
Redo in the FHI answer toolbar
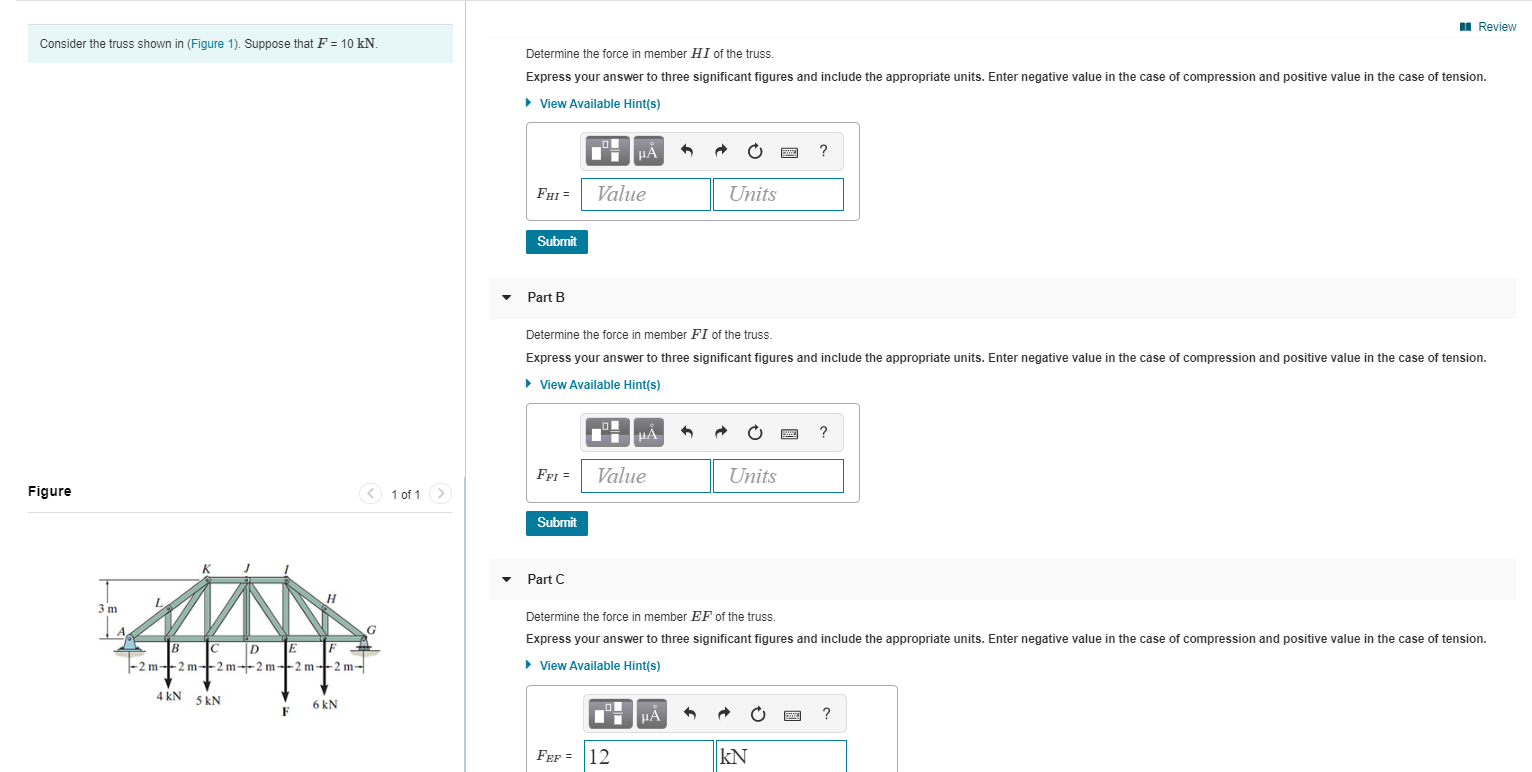click(721, 152)
